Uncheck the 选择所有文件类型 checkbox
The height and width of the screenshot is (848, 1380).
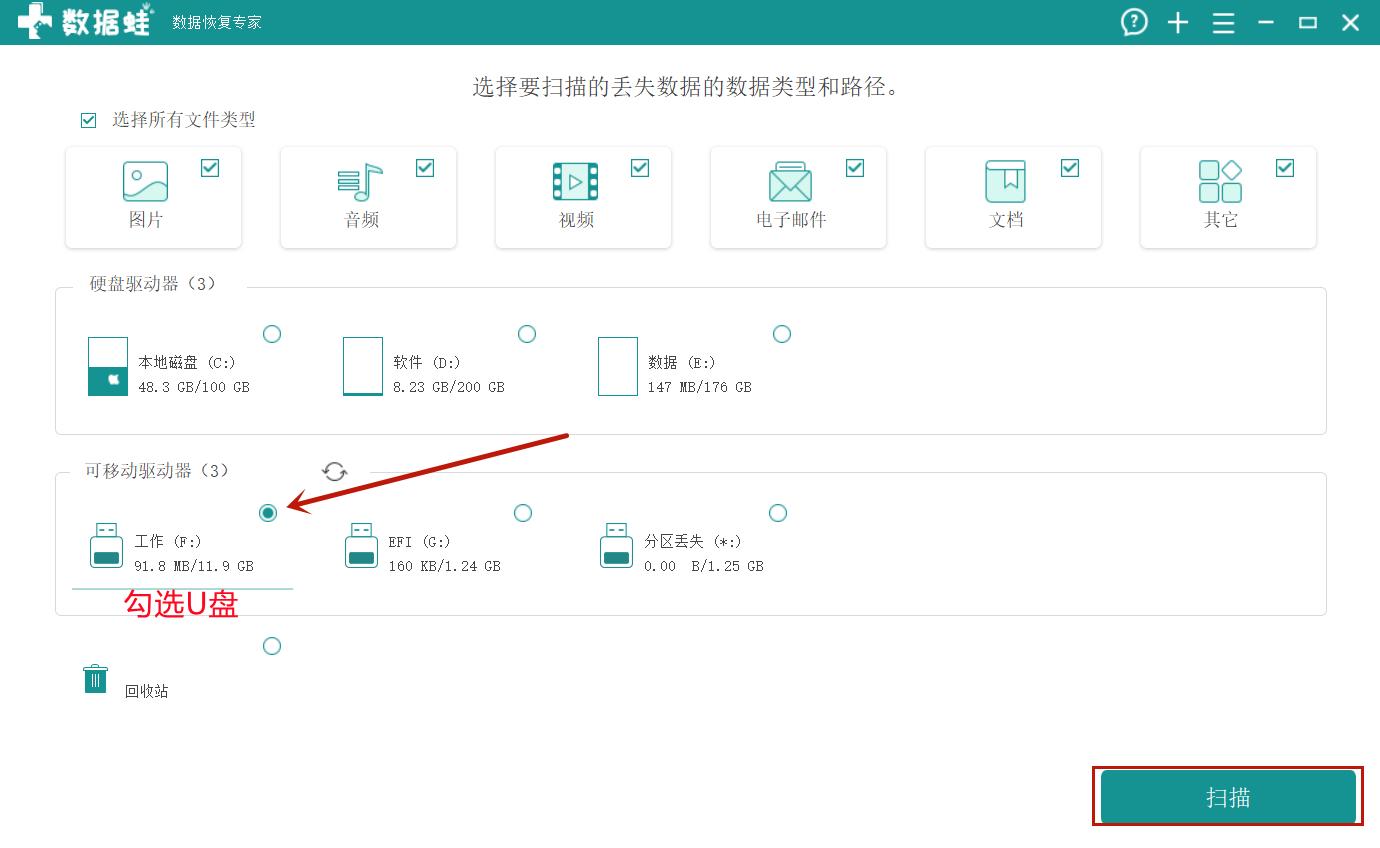[x=89, y=120]
